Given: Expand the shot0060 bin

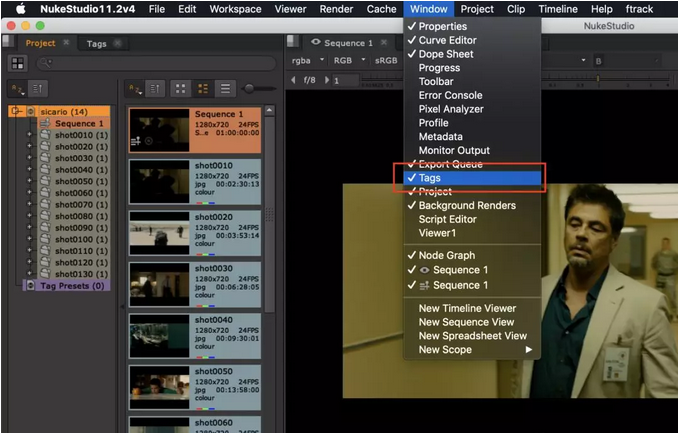Looking at the screenshot, I should point(29,192).
